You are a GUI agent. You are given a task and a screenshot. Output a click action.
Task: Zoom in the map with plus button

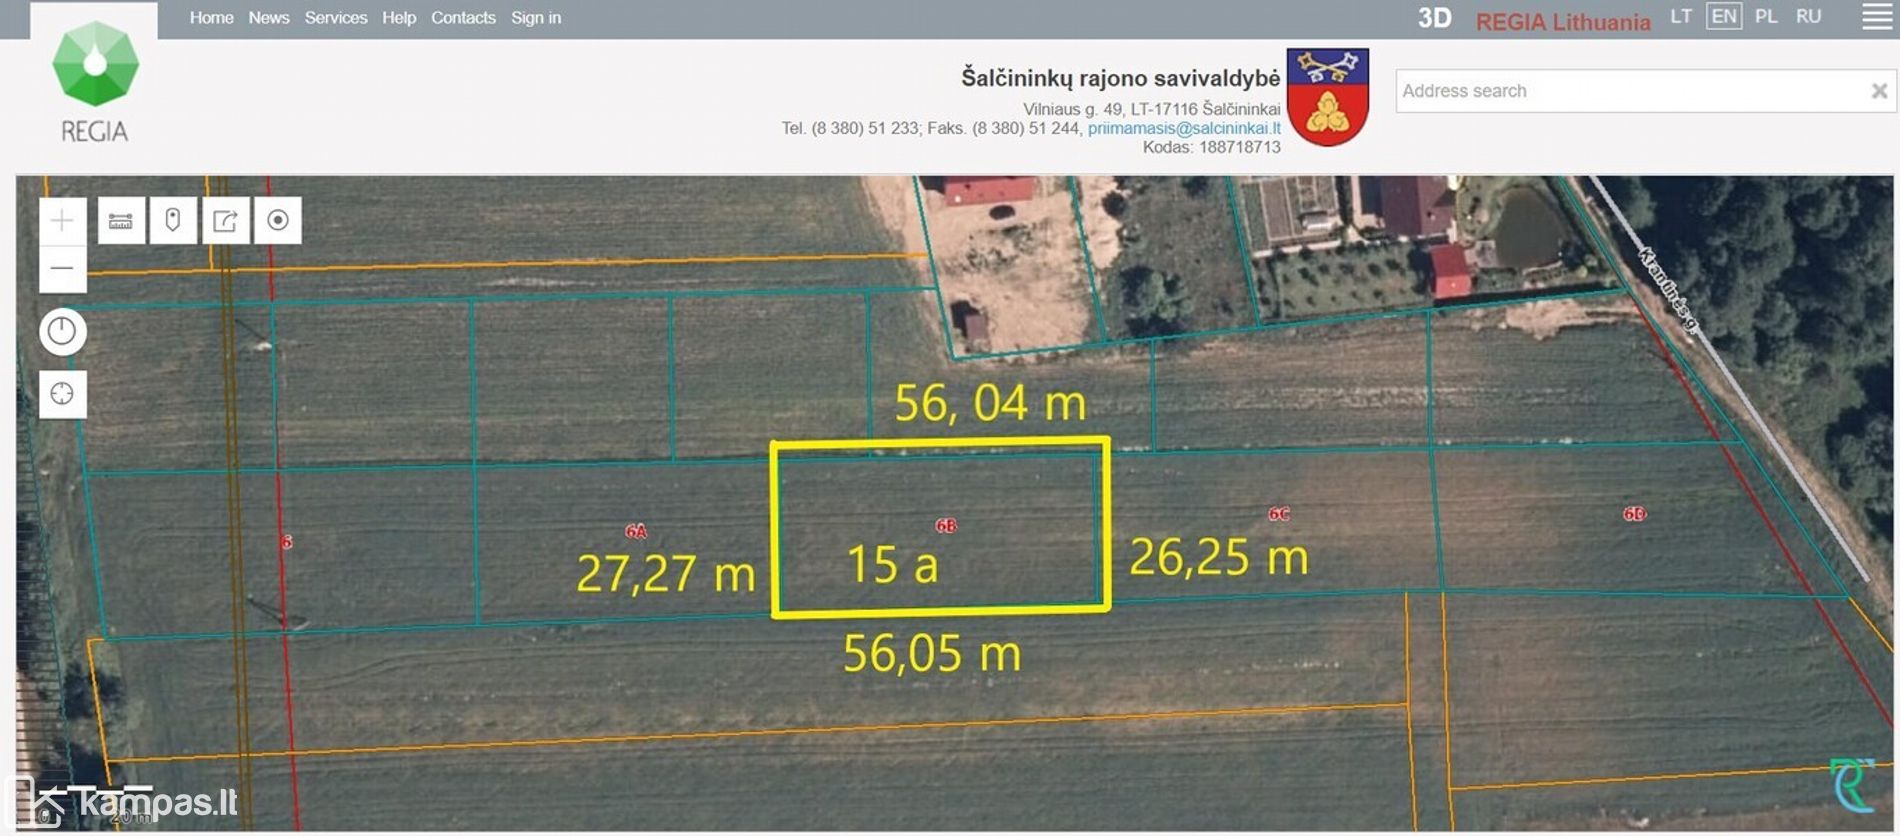click(x=62, y=221)
